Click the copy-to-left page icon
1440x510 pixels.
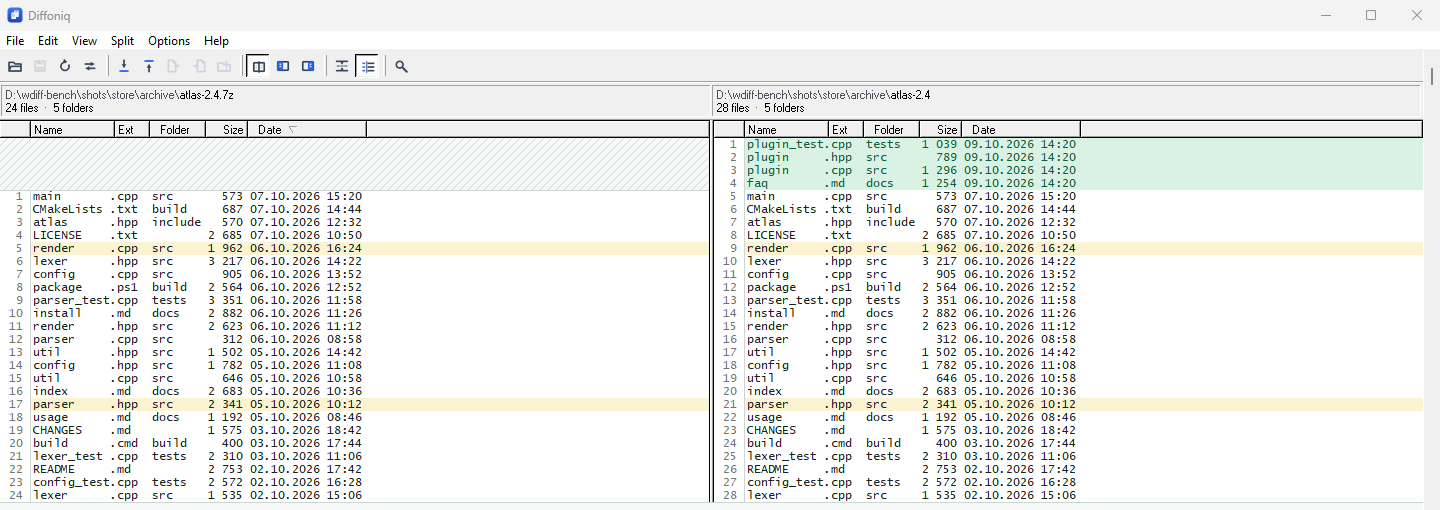pos(199,66)
